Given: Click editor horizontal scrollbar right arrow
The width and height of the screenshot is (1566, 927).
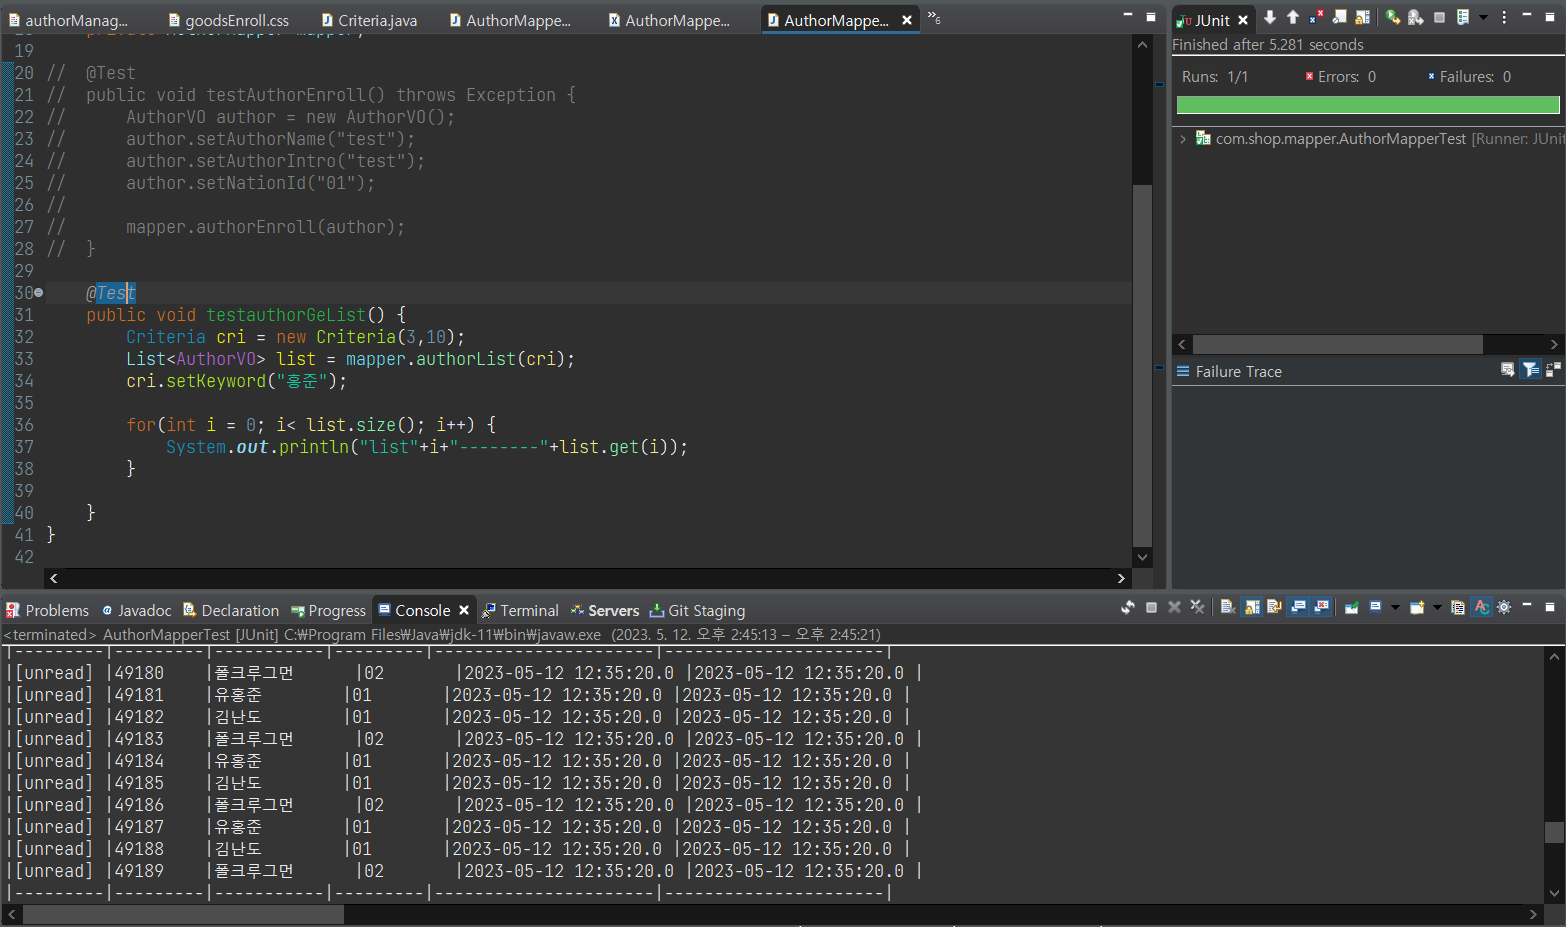Looking at the screenshot, I should click(x=1121, y=578).
